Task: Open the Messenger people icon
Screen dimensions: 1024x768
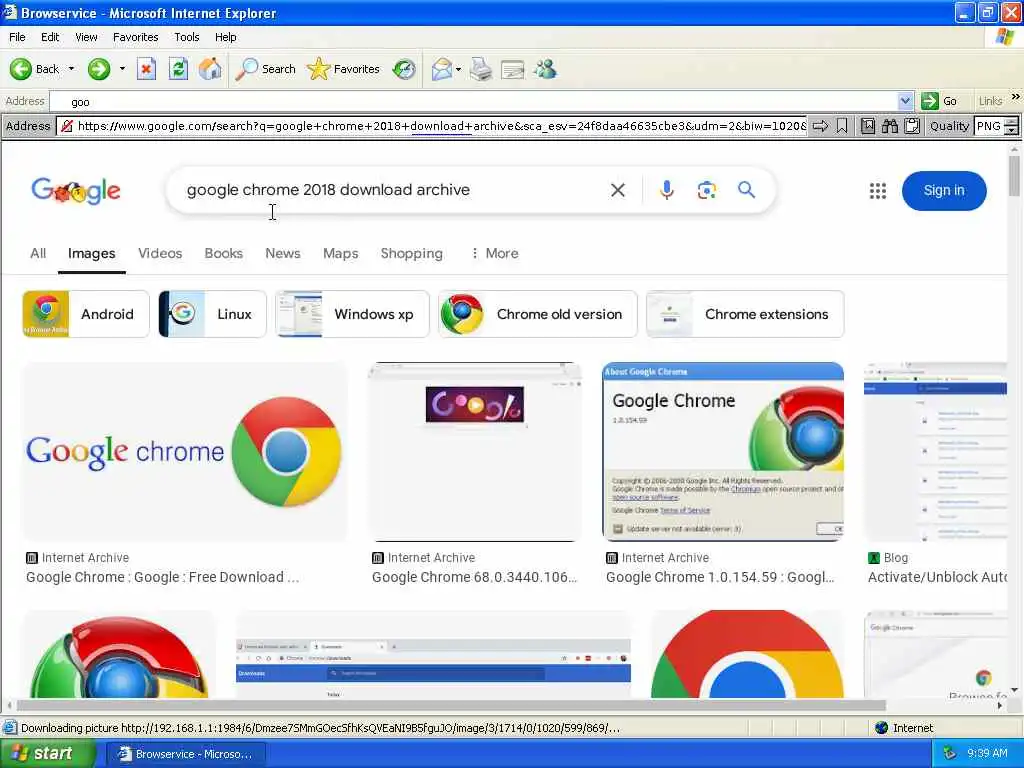Action: click(545, 69)
